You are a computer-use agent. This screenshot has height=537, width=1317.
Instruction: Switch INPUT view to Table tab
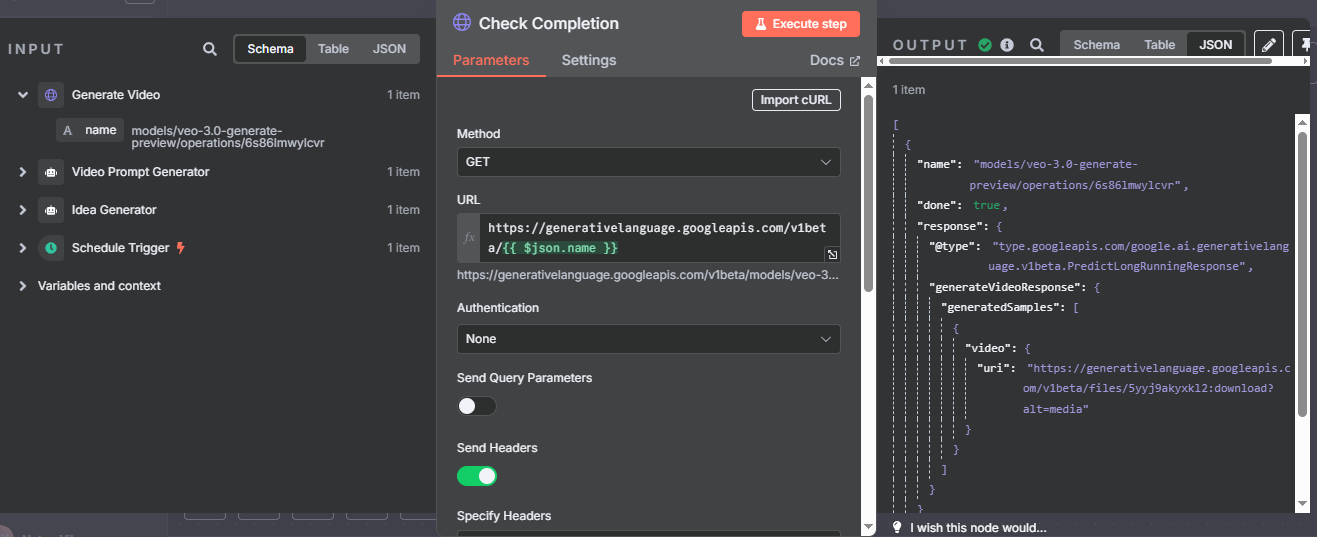point(334,49)
